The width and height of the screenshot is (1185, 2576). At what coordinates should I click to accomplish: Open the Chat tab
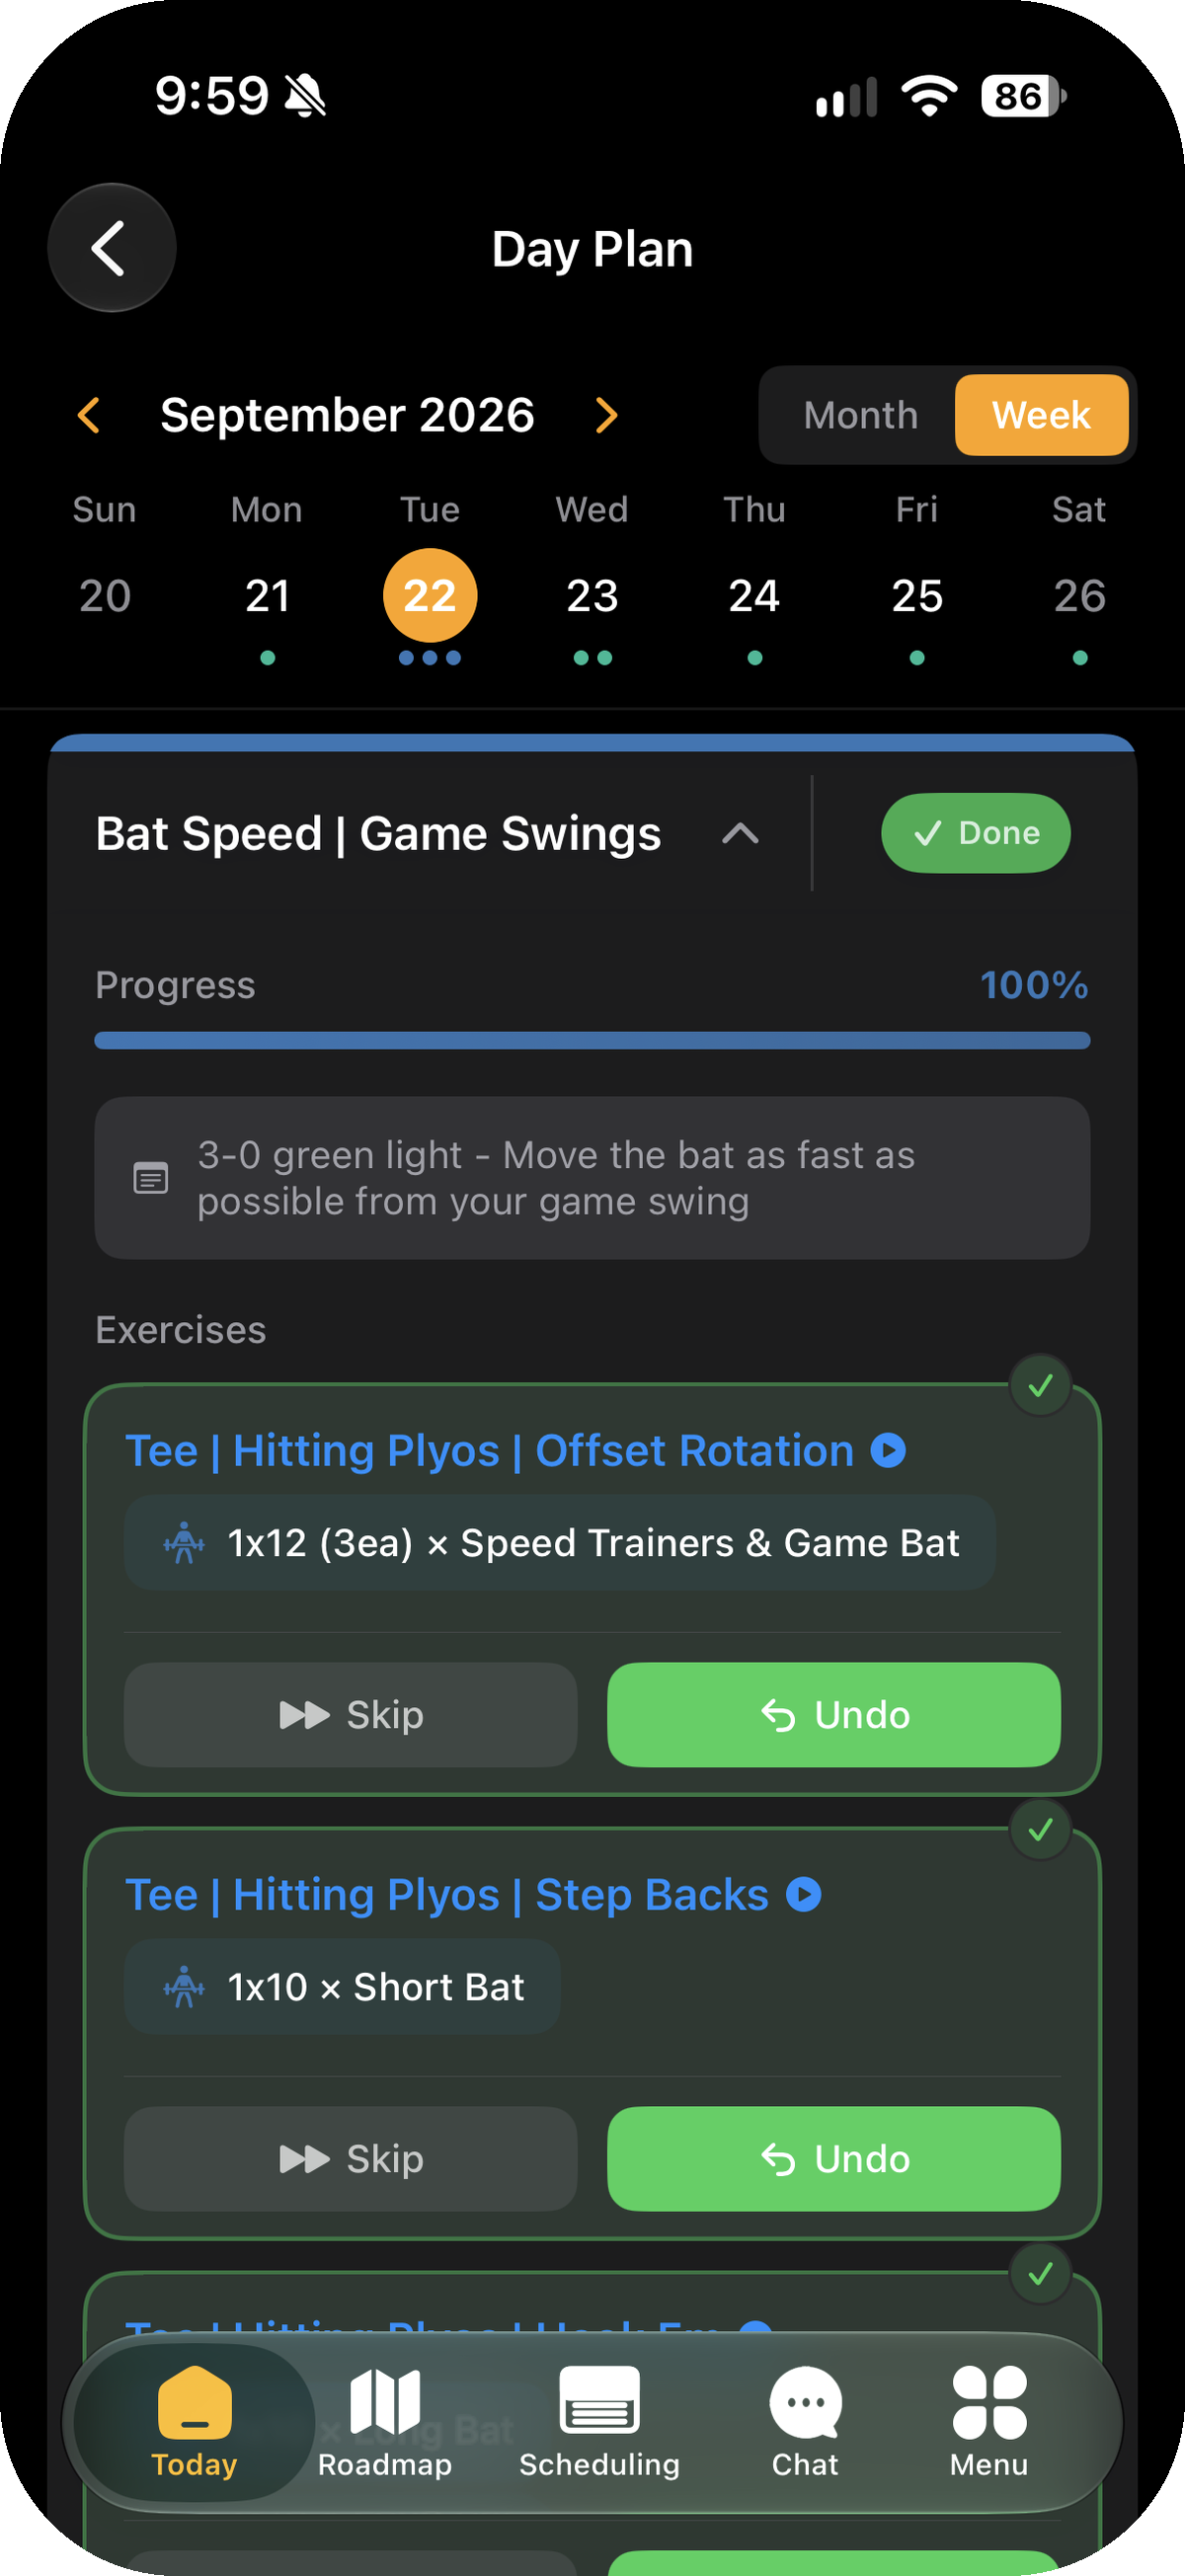[x=805, y=2422]
